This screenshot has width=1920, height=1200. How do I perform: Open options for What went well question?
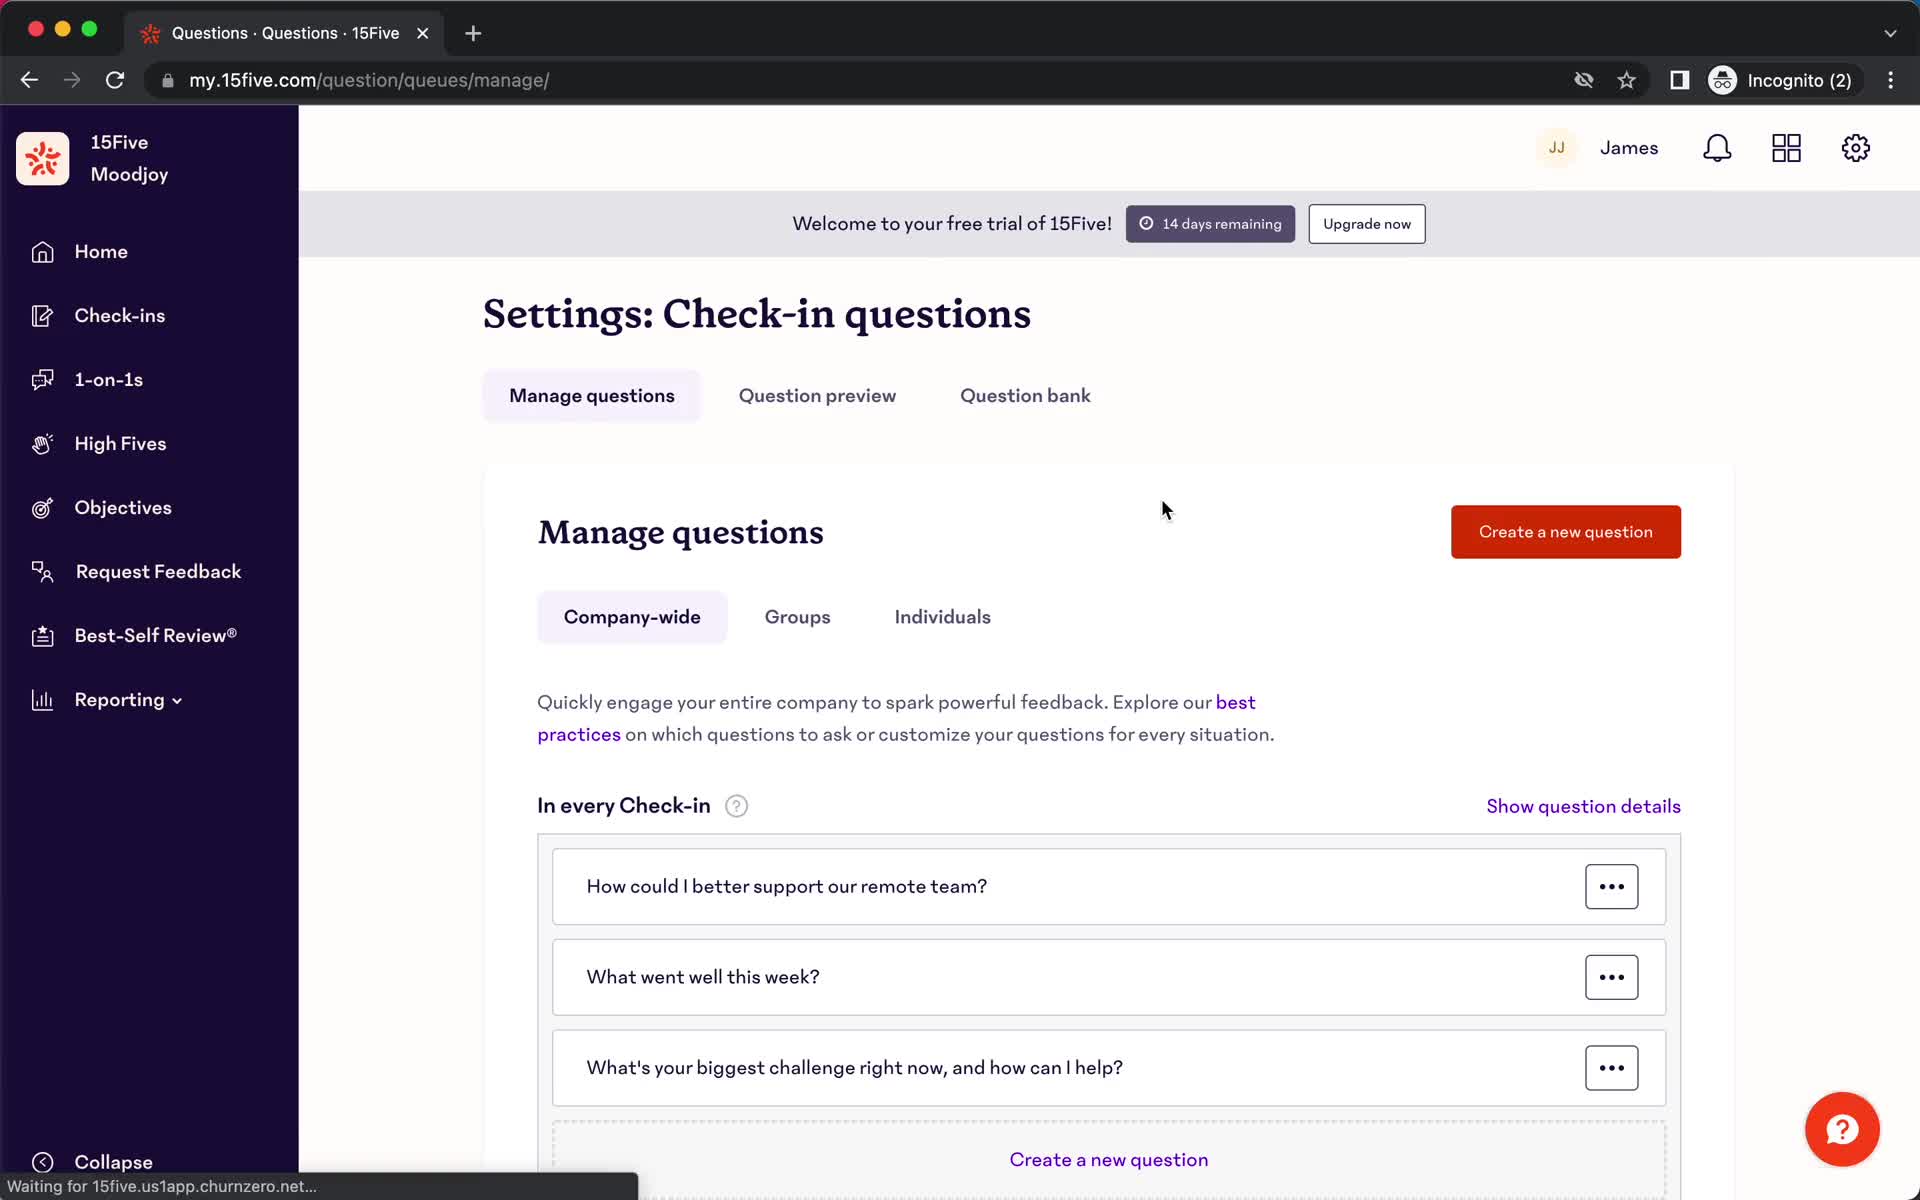coord(1612,977)
